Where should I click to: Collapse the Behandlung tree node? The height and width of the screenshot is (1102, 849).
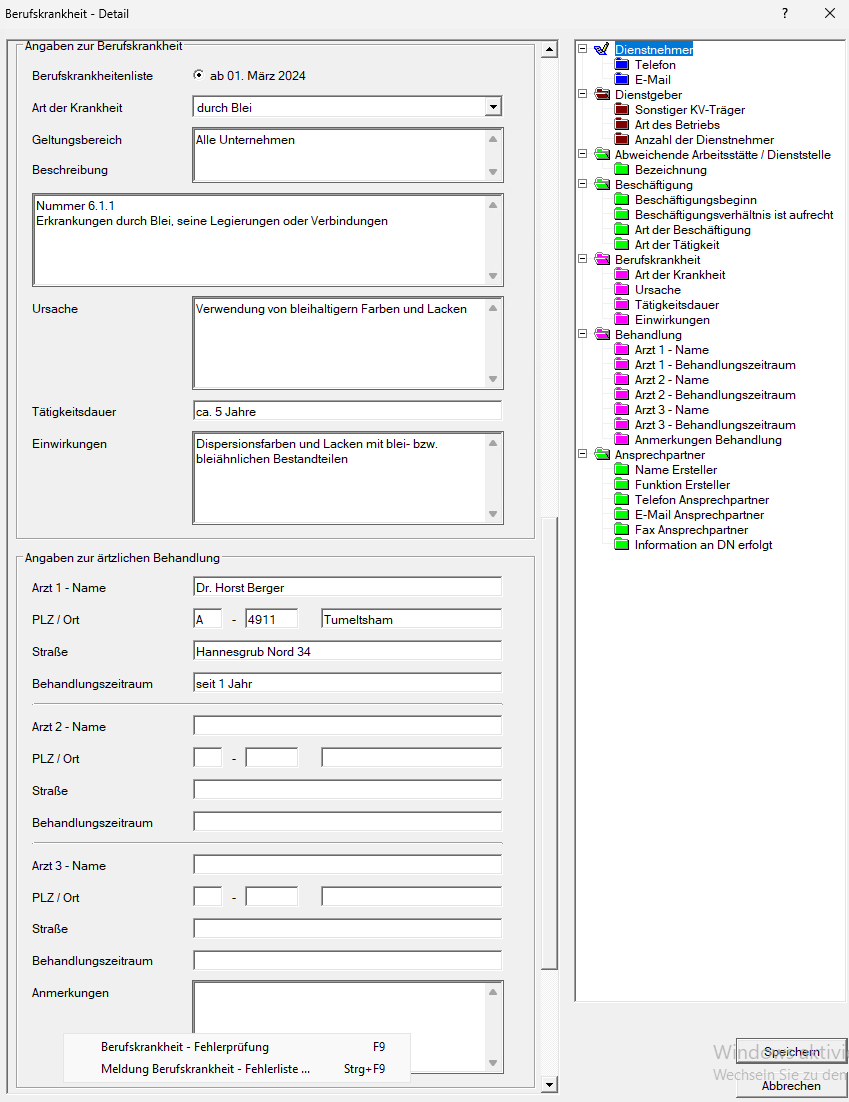pyautogui.click(x=583, y=335)
